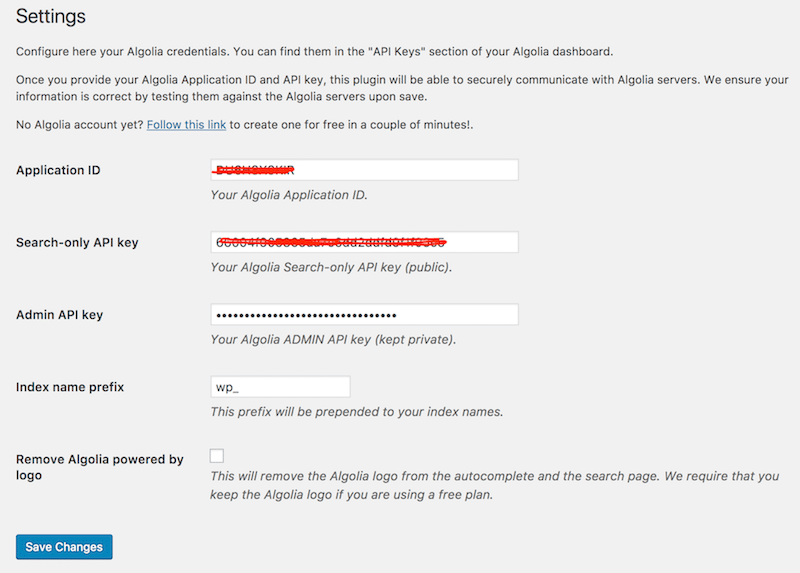Click the "Application ID" label
The height and width of the screenshot is (573, 800).
(x=57, y=170)
